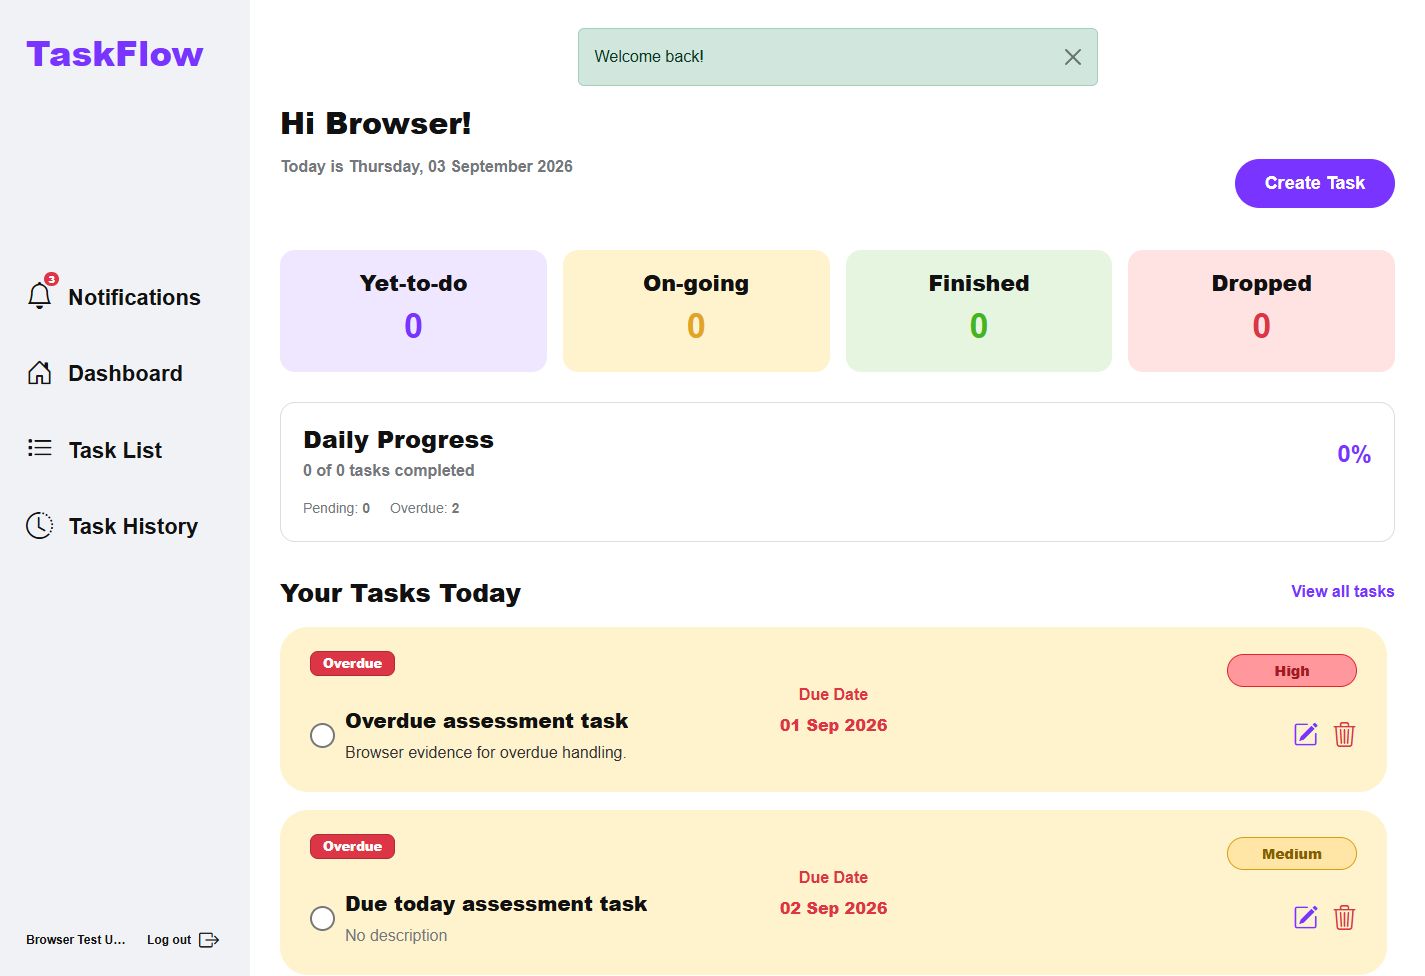Click the 0% daily progress value
This screenshot has width=1425, height=976.
(1354, 454)
